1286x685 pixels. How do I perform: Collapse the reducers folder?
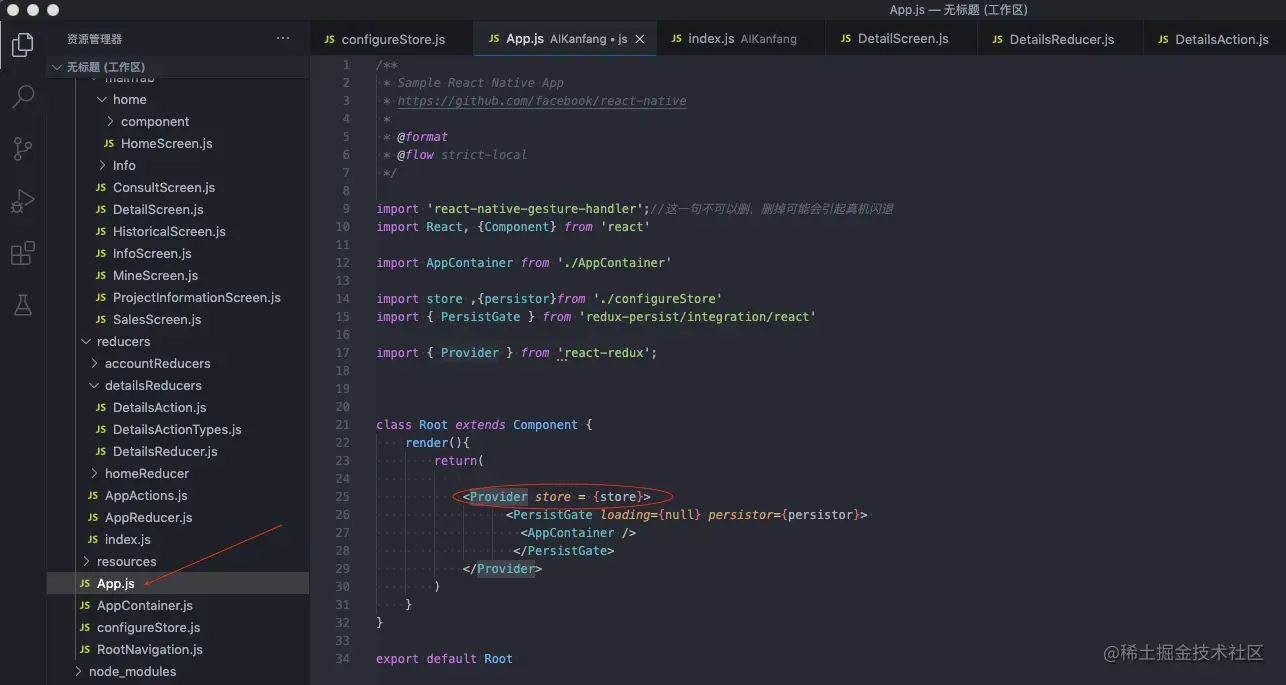[x=178, y=341]
